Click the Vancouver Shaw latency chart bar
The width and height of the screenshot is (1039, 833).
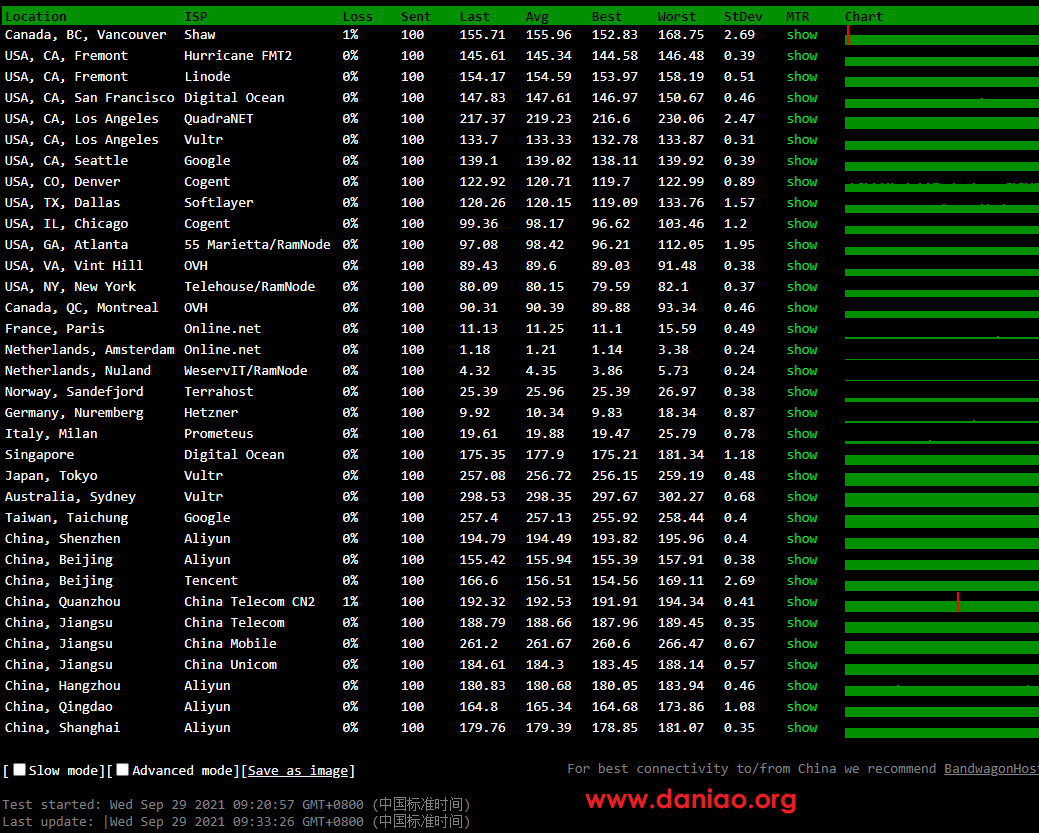pyautogui.click(x=942, y=39)
